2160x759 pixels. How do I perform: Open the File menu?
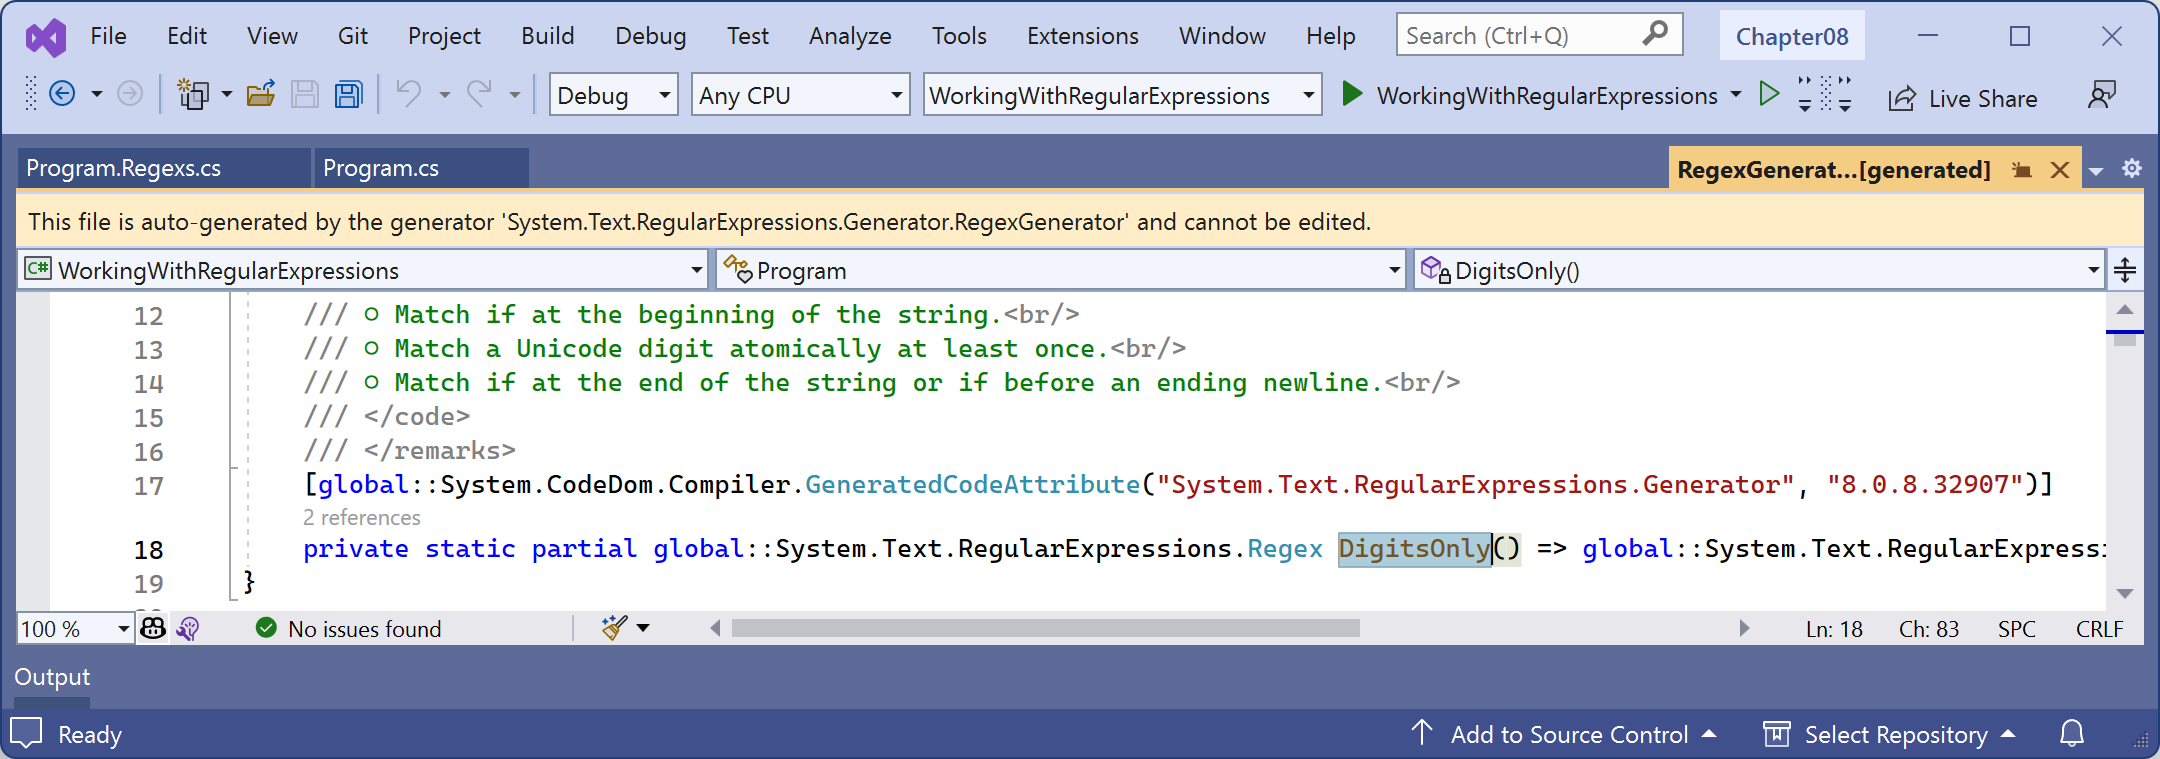click(108, 36)
